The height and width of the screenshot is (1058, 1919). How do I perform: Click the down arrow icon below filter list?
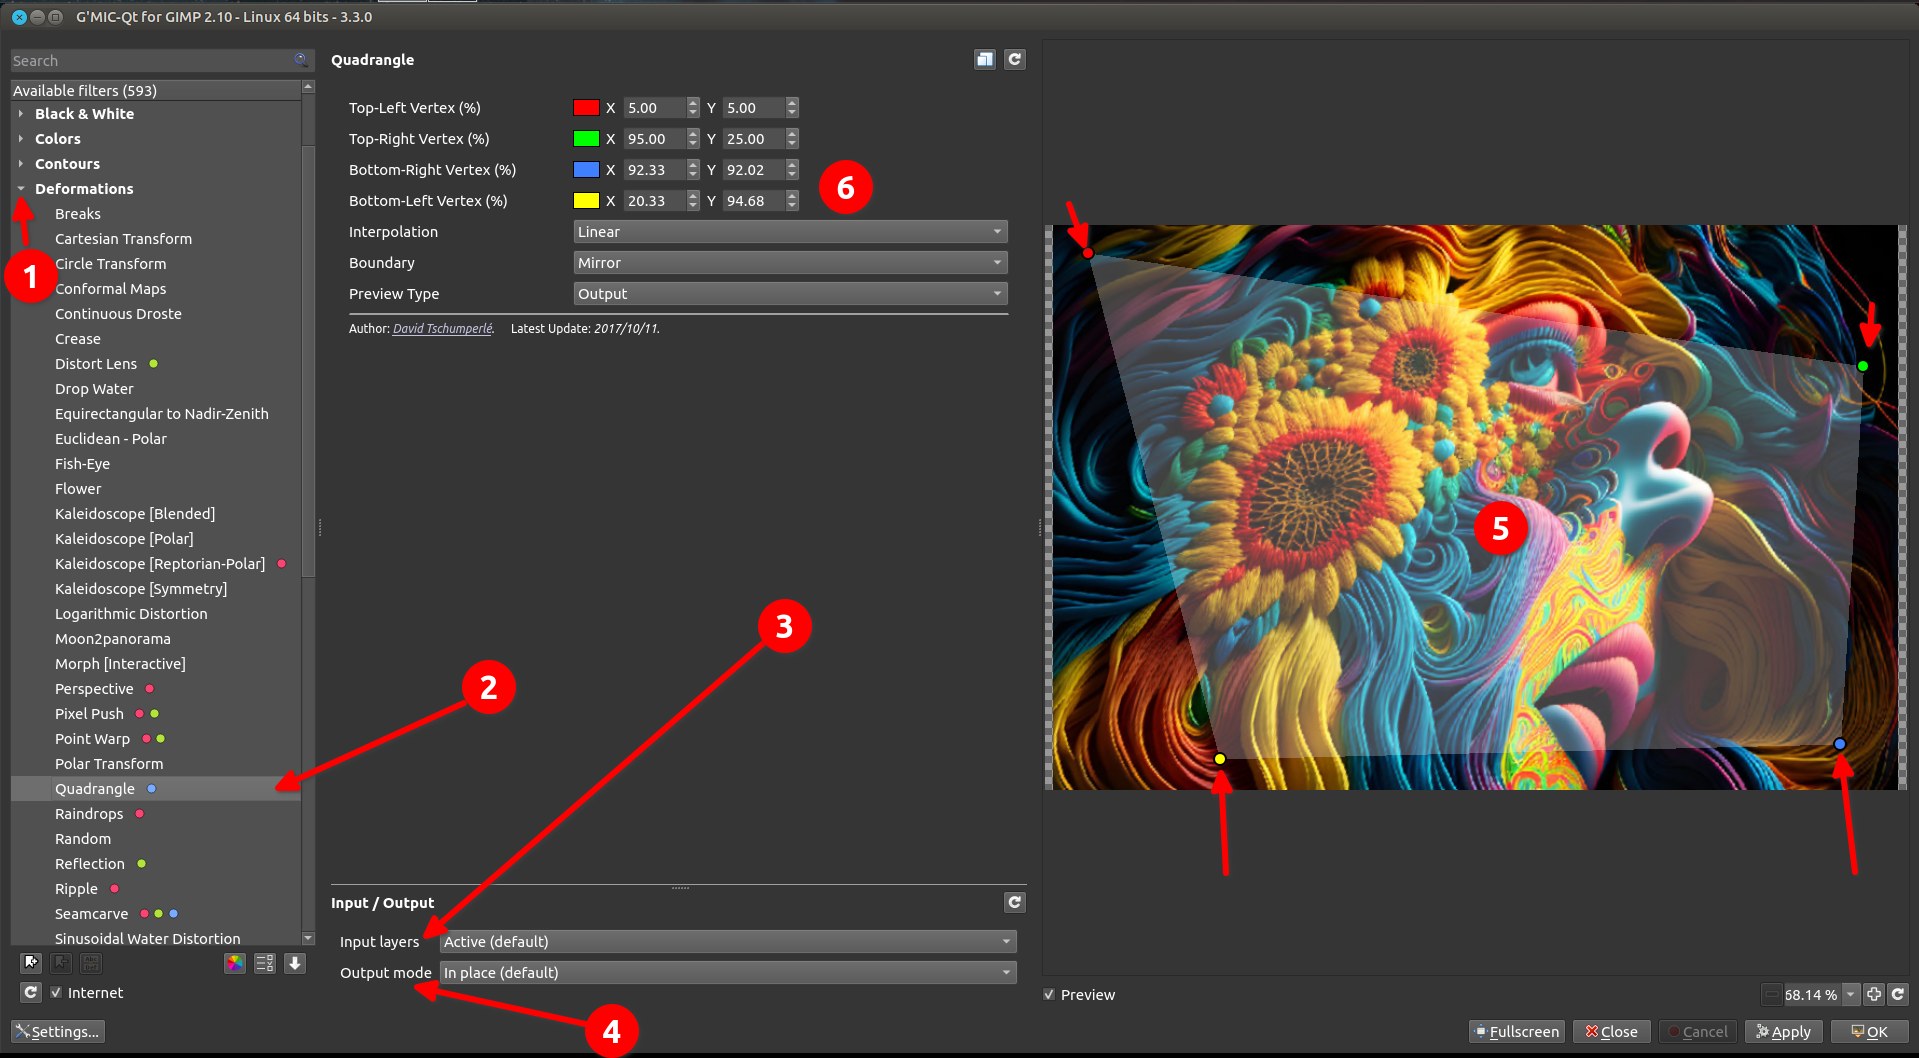tap(295, 963)
